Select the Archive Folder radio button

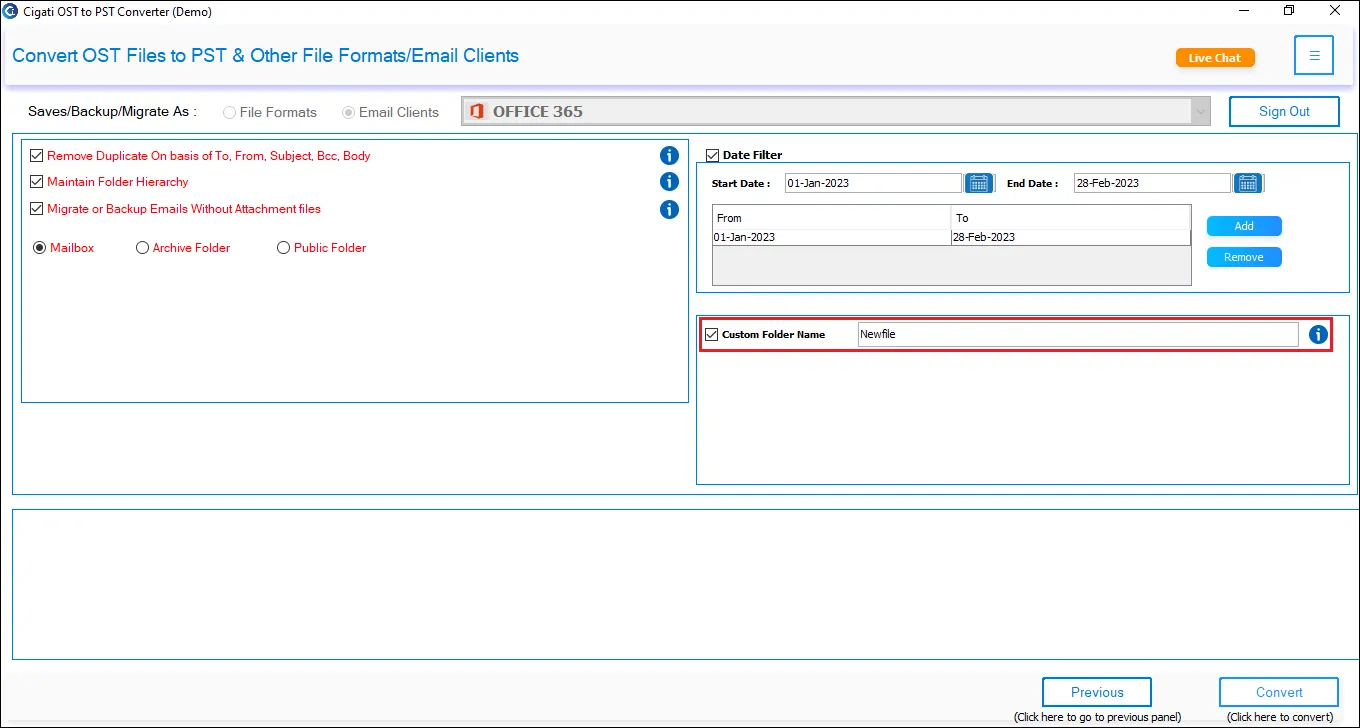point(142,248)
